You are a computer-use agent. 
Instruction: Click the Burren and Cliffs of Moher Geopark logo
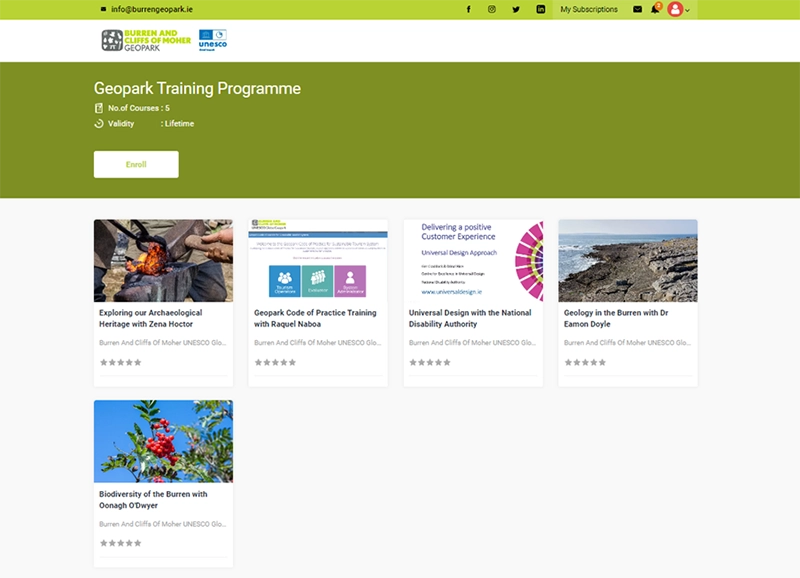click(x=146, y=40)
